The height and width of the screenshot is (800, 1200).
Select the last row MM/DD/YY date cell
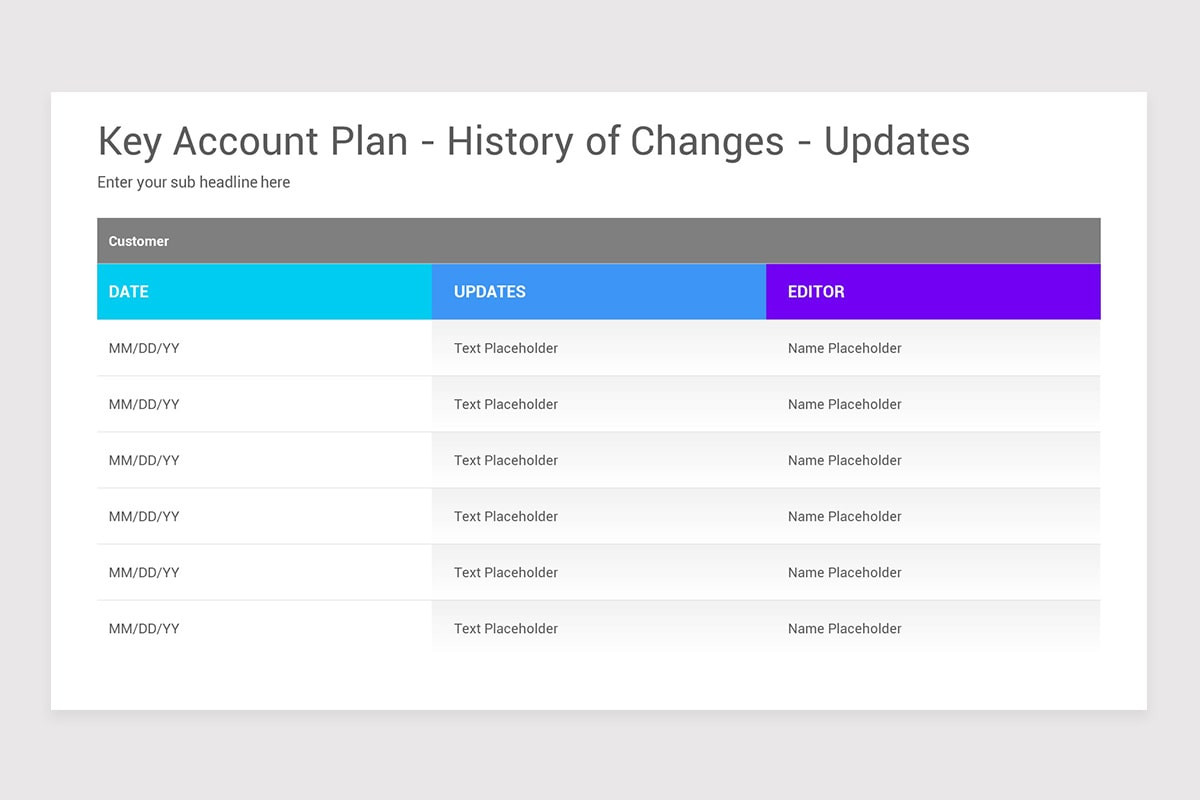144,628
